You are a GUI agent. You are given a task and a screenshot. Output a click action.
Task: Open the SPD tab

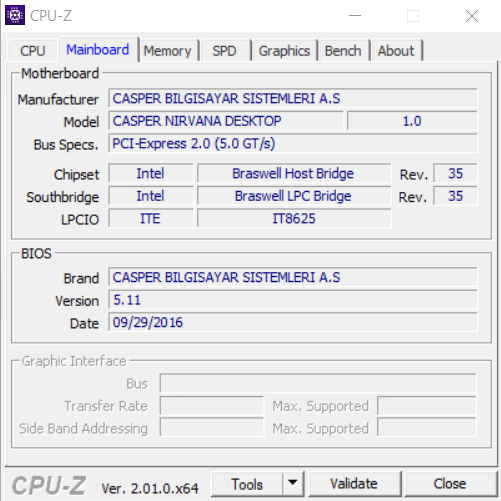[x=224, y=51]
